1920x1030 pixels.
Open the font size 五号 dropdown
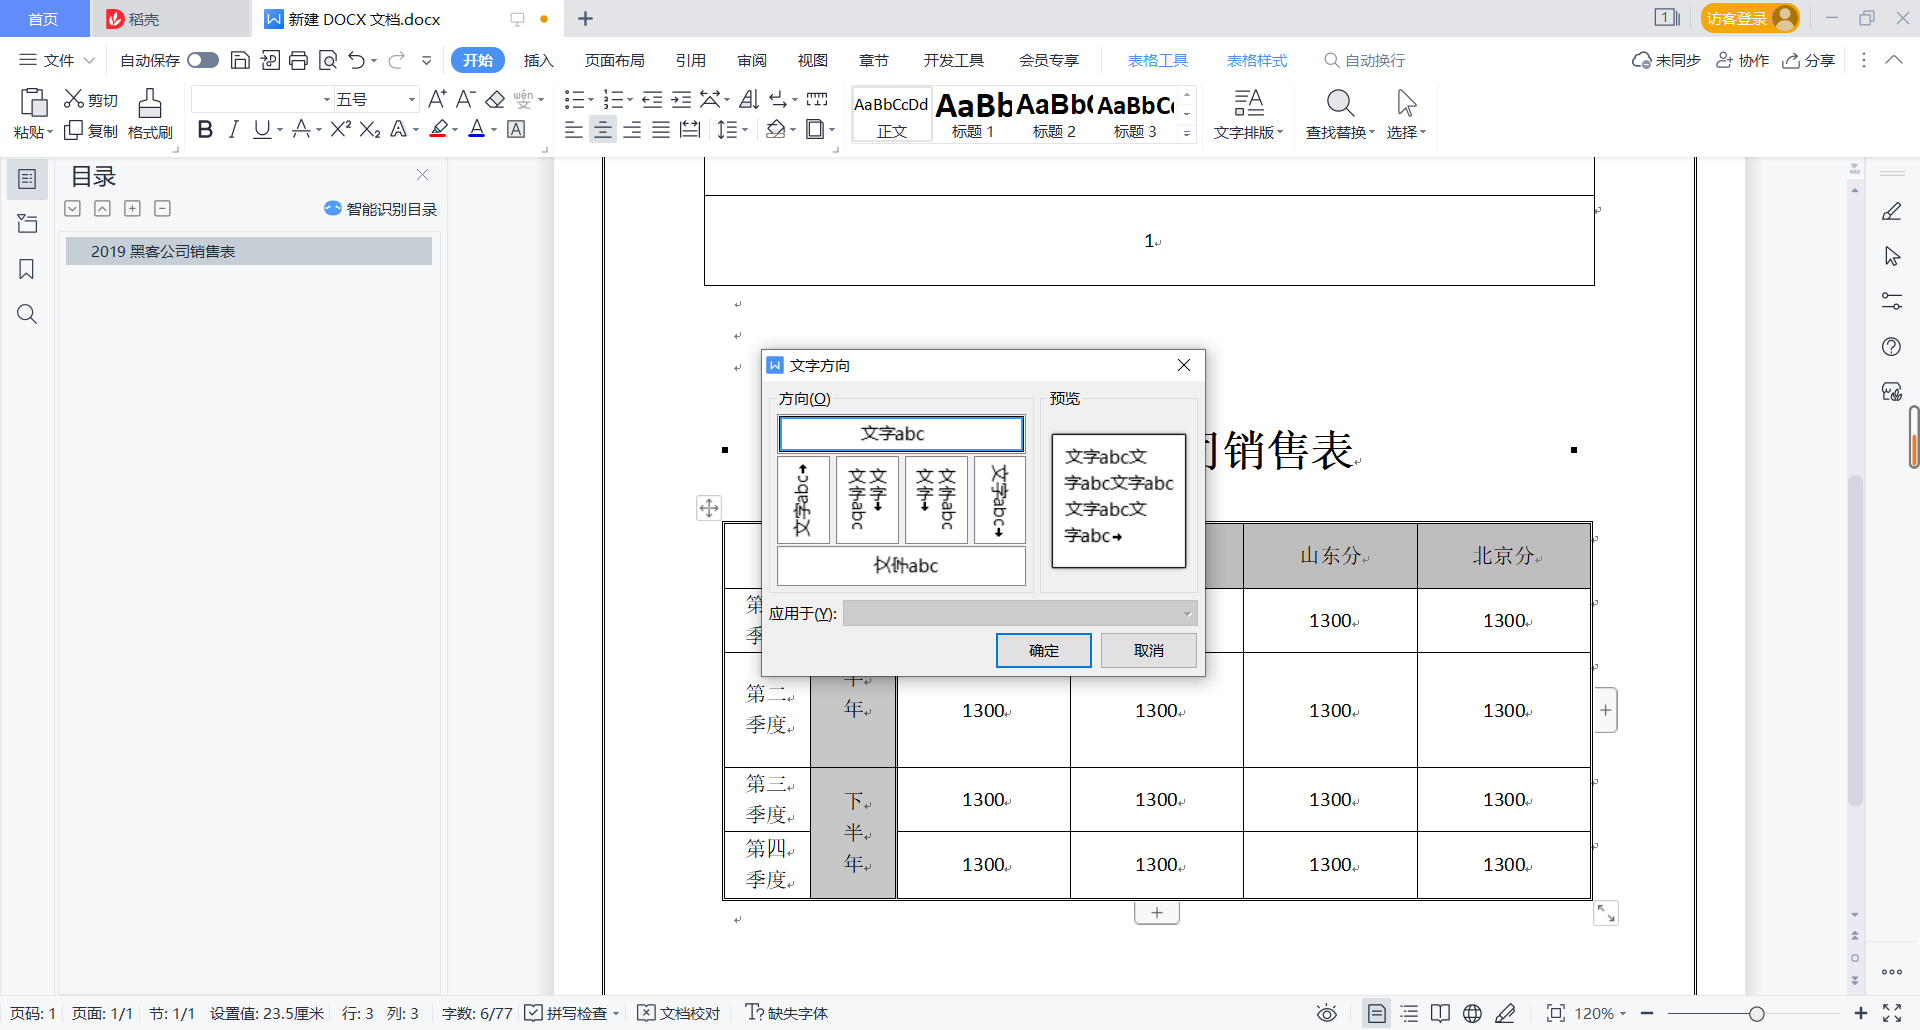[410, 98]
